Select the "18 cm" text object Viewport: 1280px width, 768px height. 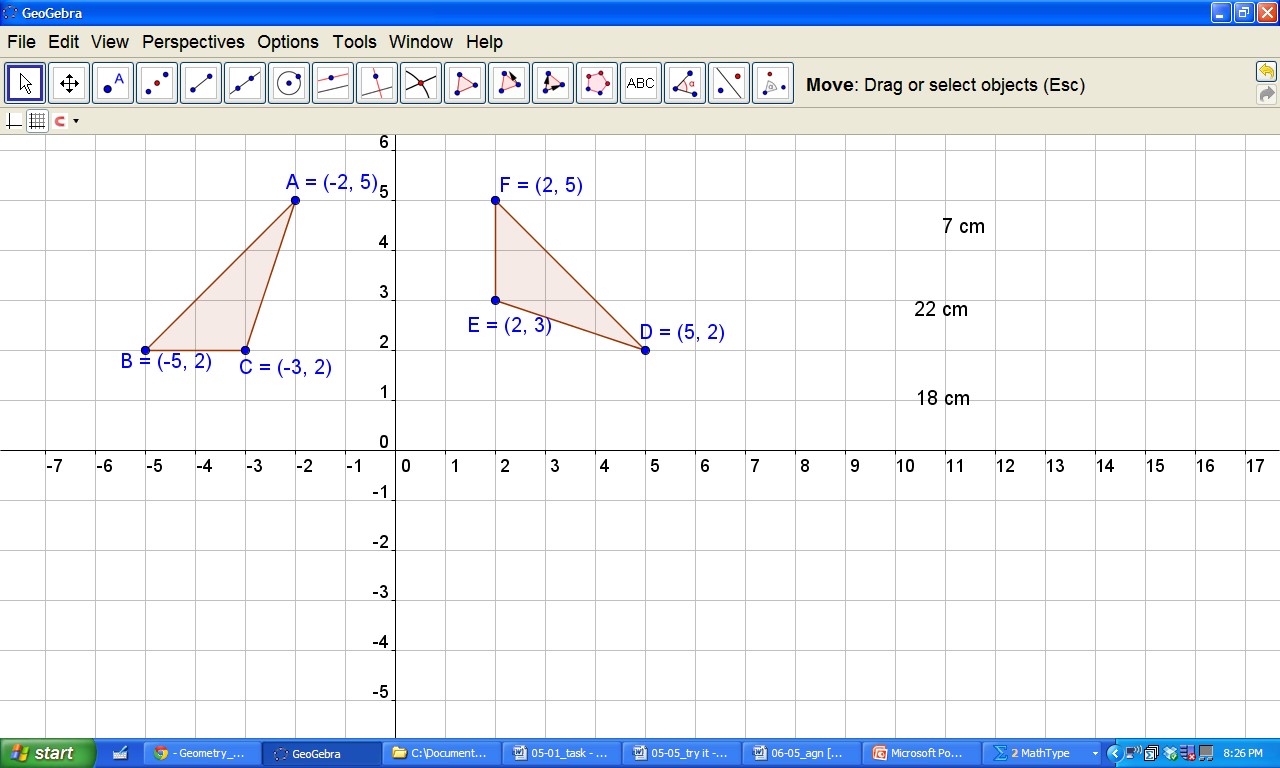[x=943, y=398]
